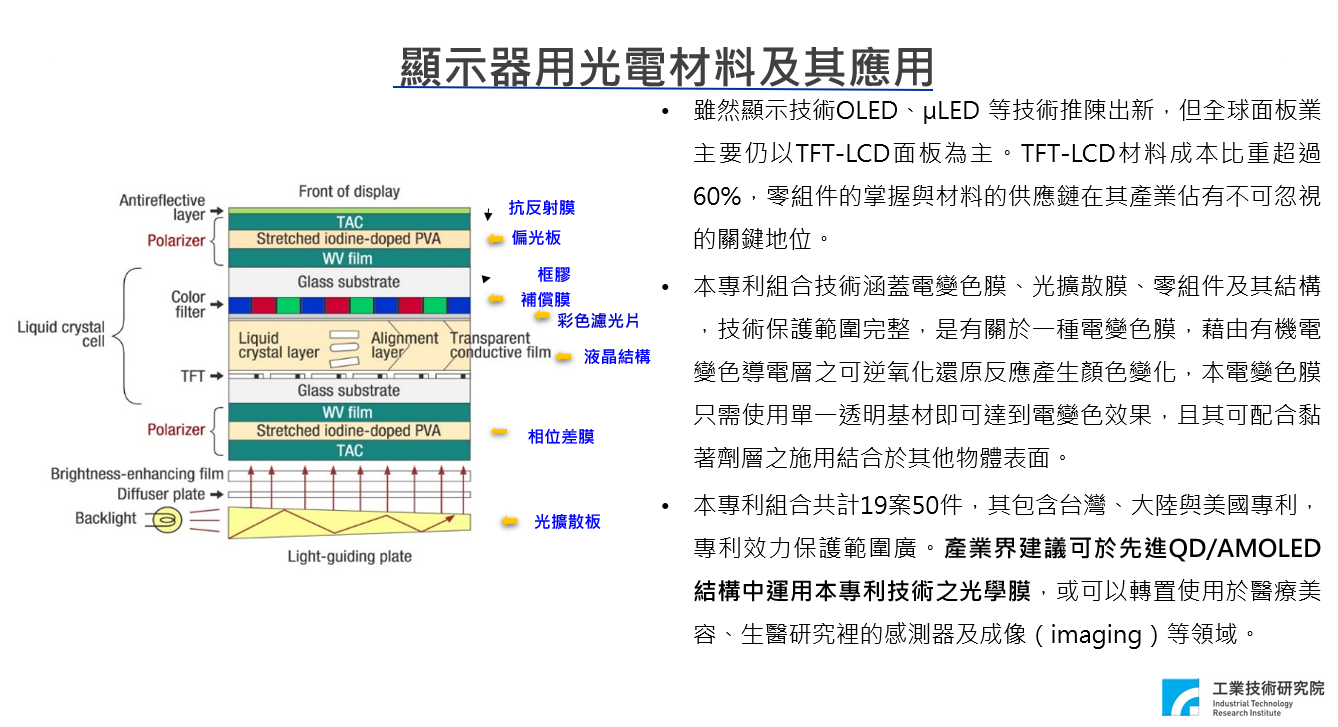Select the yellow arrow next to 補償膜
Screen dimensions: 1338x727
click(x=497, y=297)
